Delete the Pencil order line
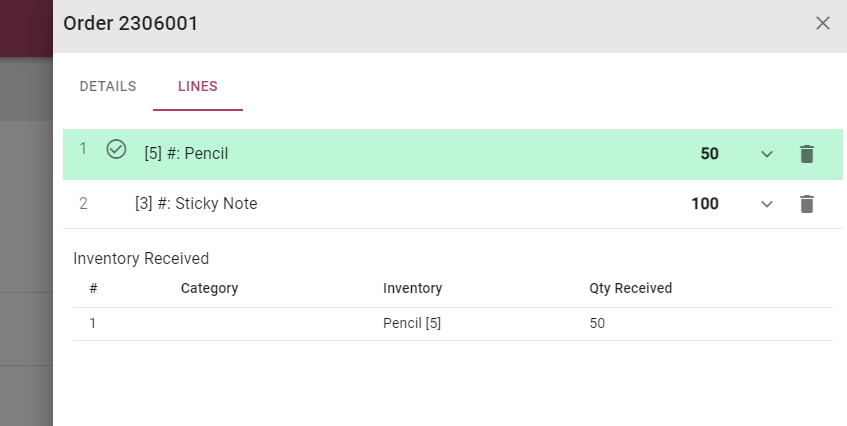The width and height of the screenshot is (847, 426). [x=807, y=154]
